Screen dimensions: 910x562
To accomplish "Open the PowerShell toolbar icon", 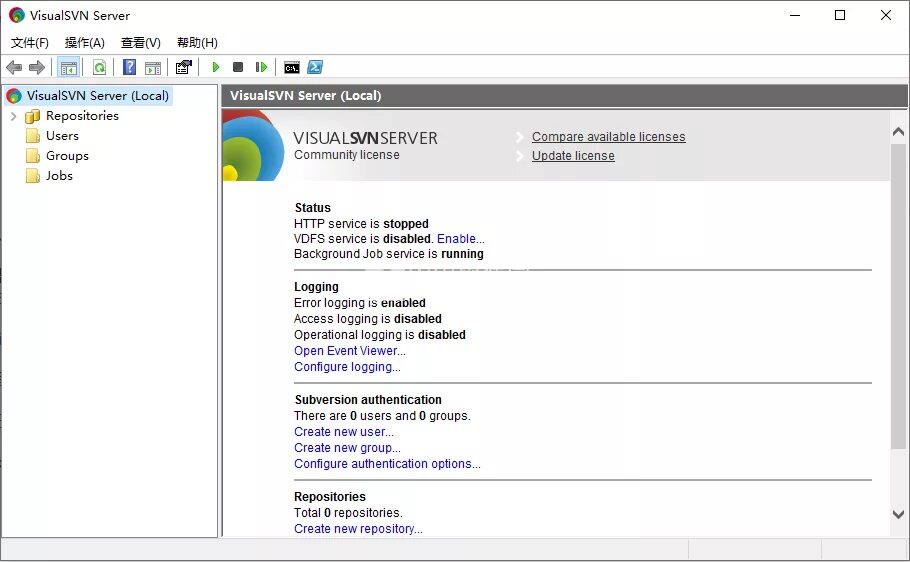I will click(x=315, y=67).
